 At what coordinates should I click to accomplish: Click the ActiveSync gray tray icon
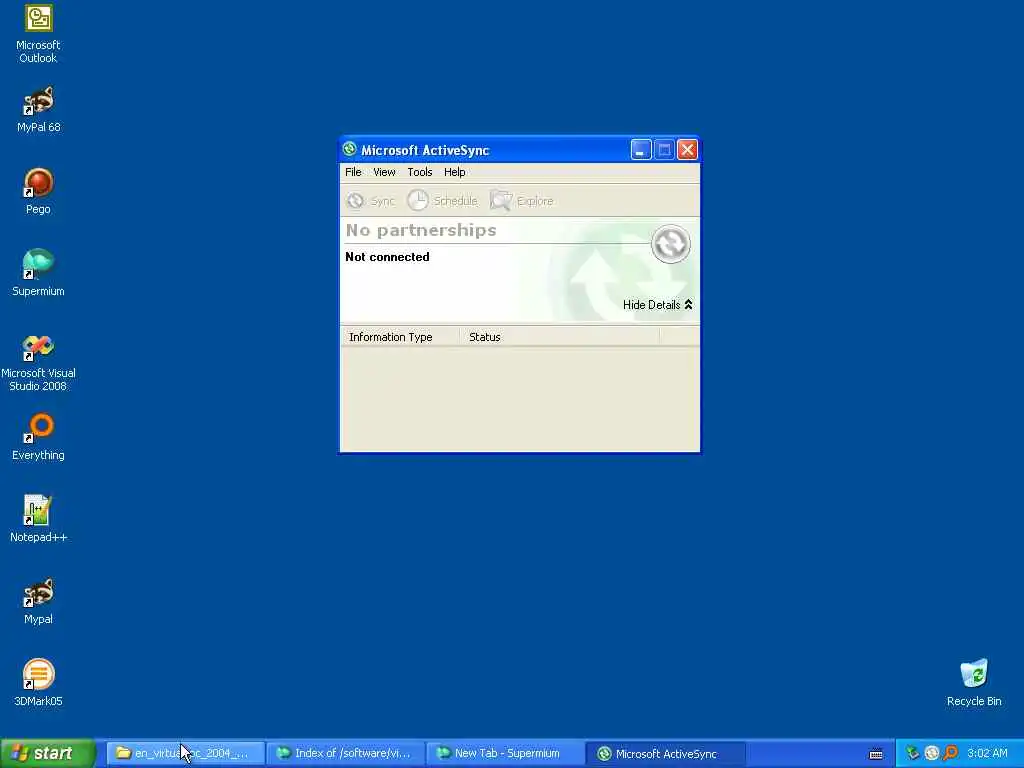(932, 754)
